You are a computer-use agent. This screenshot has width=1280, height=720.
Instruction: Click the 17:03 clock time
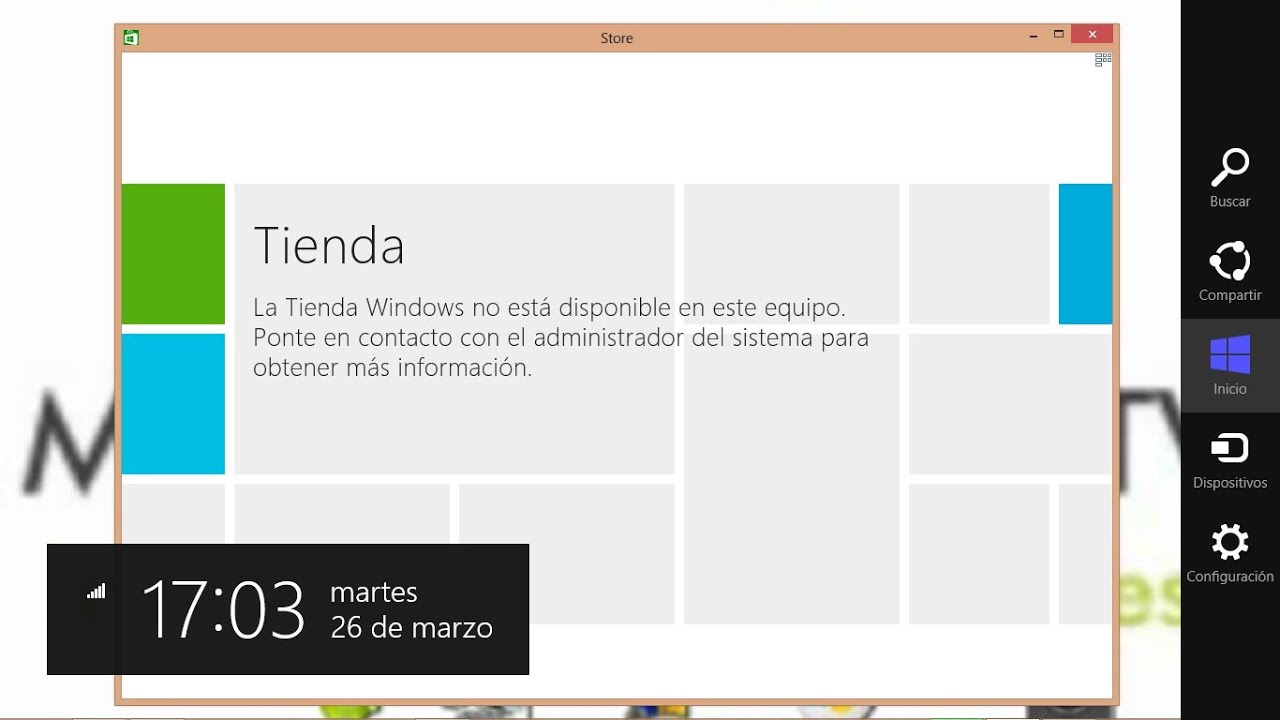point(223,610)
